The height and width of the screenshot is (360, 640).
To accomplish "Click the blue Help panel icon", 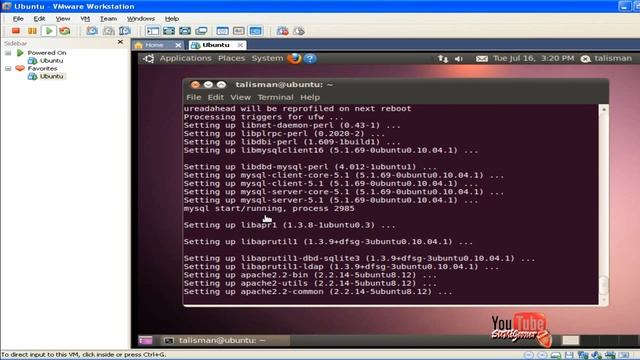I will [x=310, y=58].
